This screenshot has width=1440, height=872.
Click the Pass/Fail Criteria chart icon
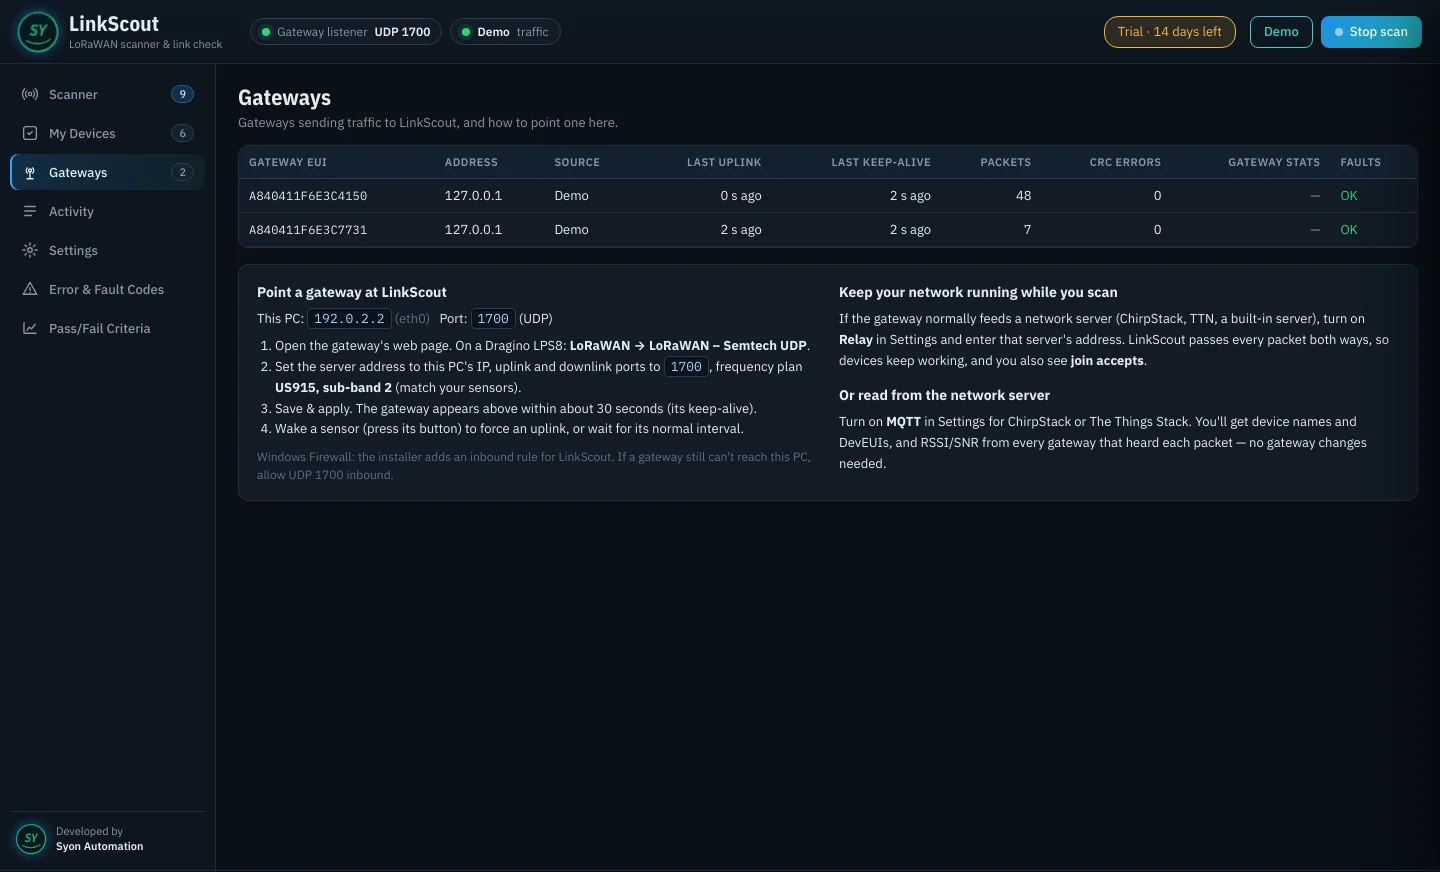click(x=30, y=328)
